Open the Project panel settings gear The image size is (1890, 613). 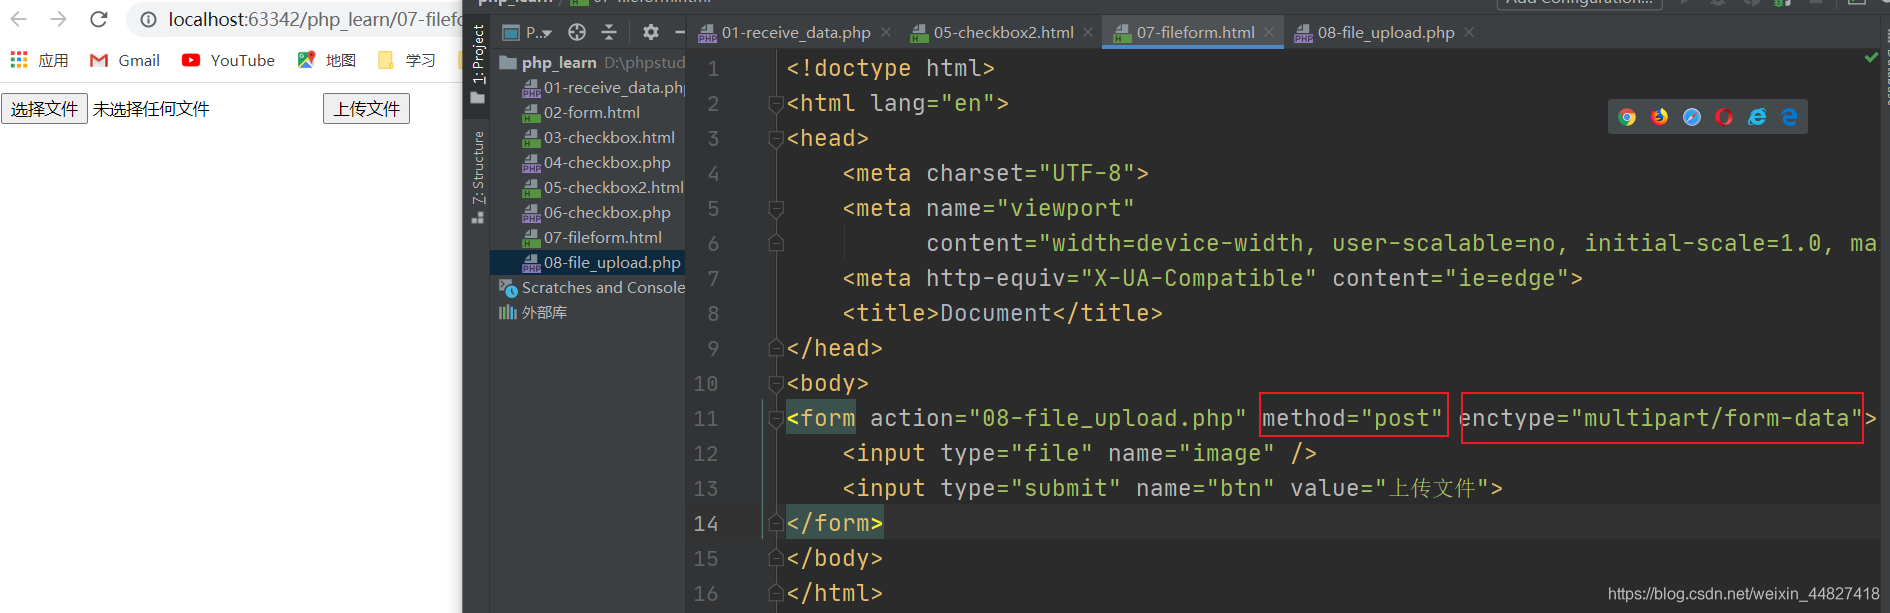(x=651, y=32)
